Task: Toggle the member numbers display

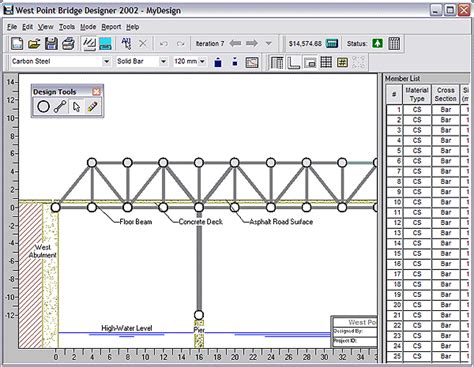Action: (x=342, y=62)
